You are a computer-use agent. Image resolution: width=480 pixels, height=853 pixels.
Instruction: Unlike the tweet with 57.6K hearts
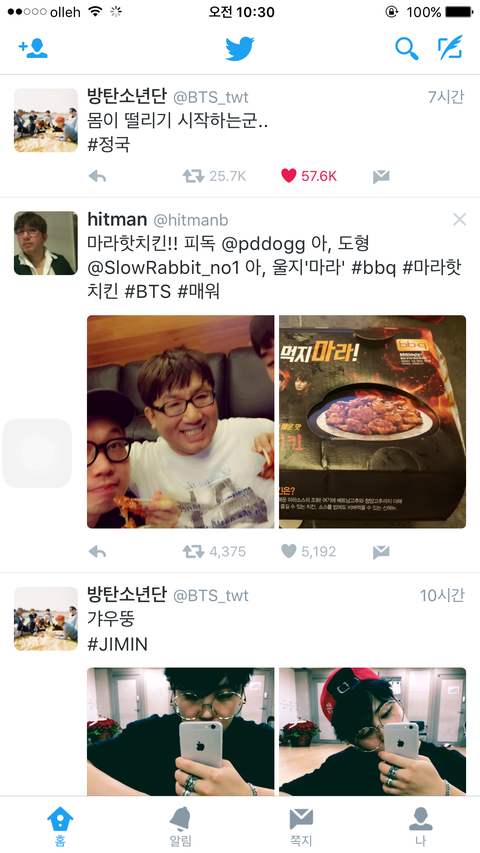(x=288, y=176)
